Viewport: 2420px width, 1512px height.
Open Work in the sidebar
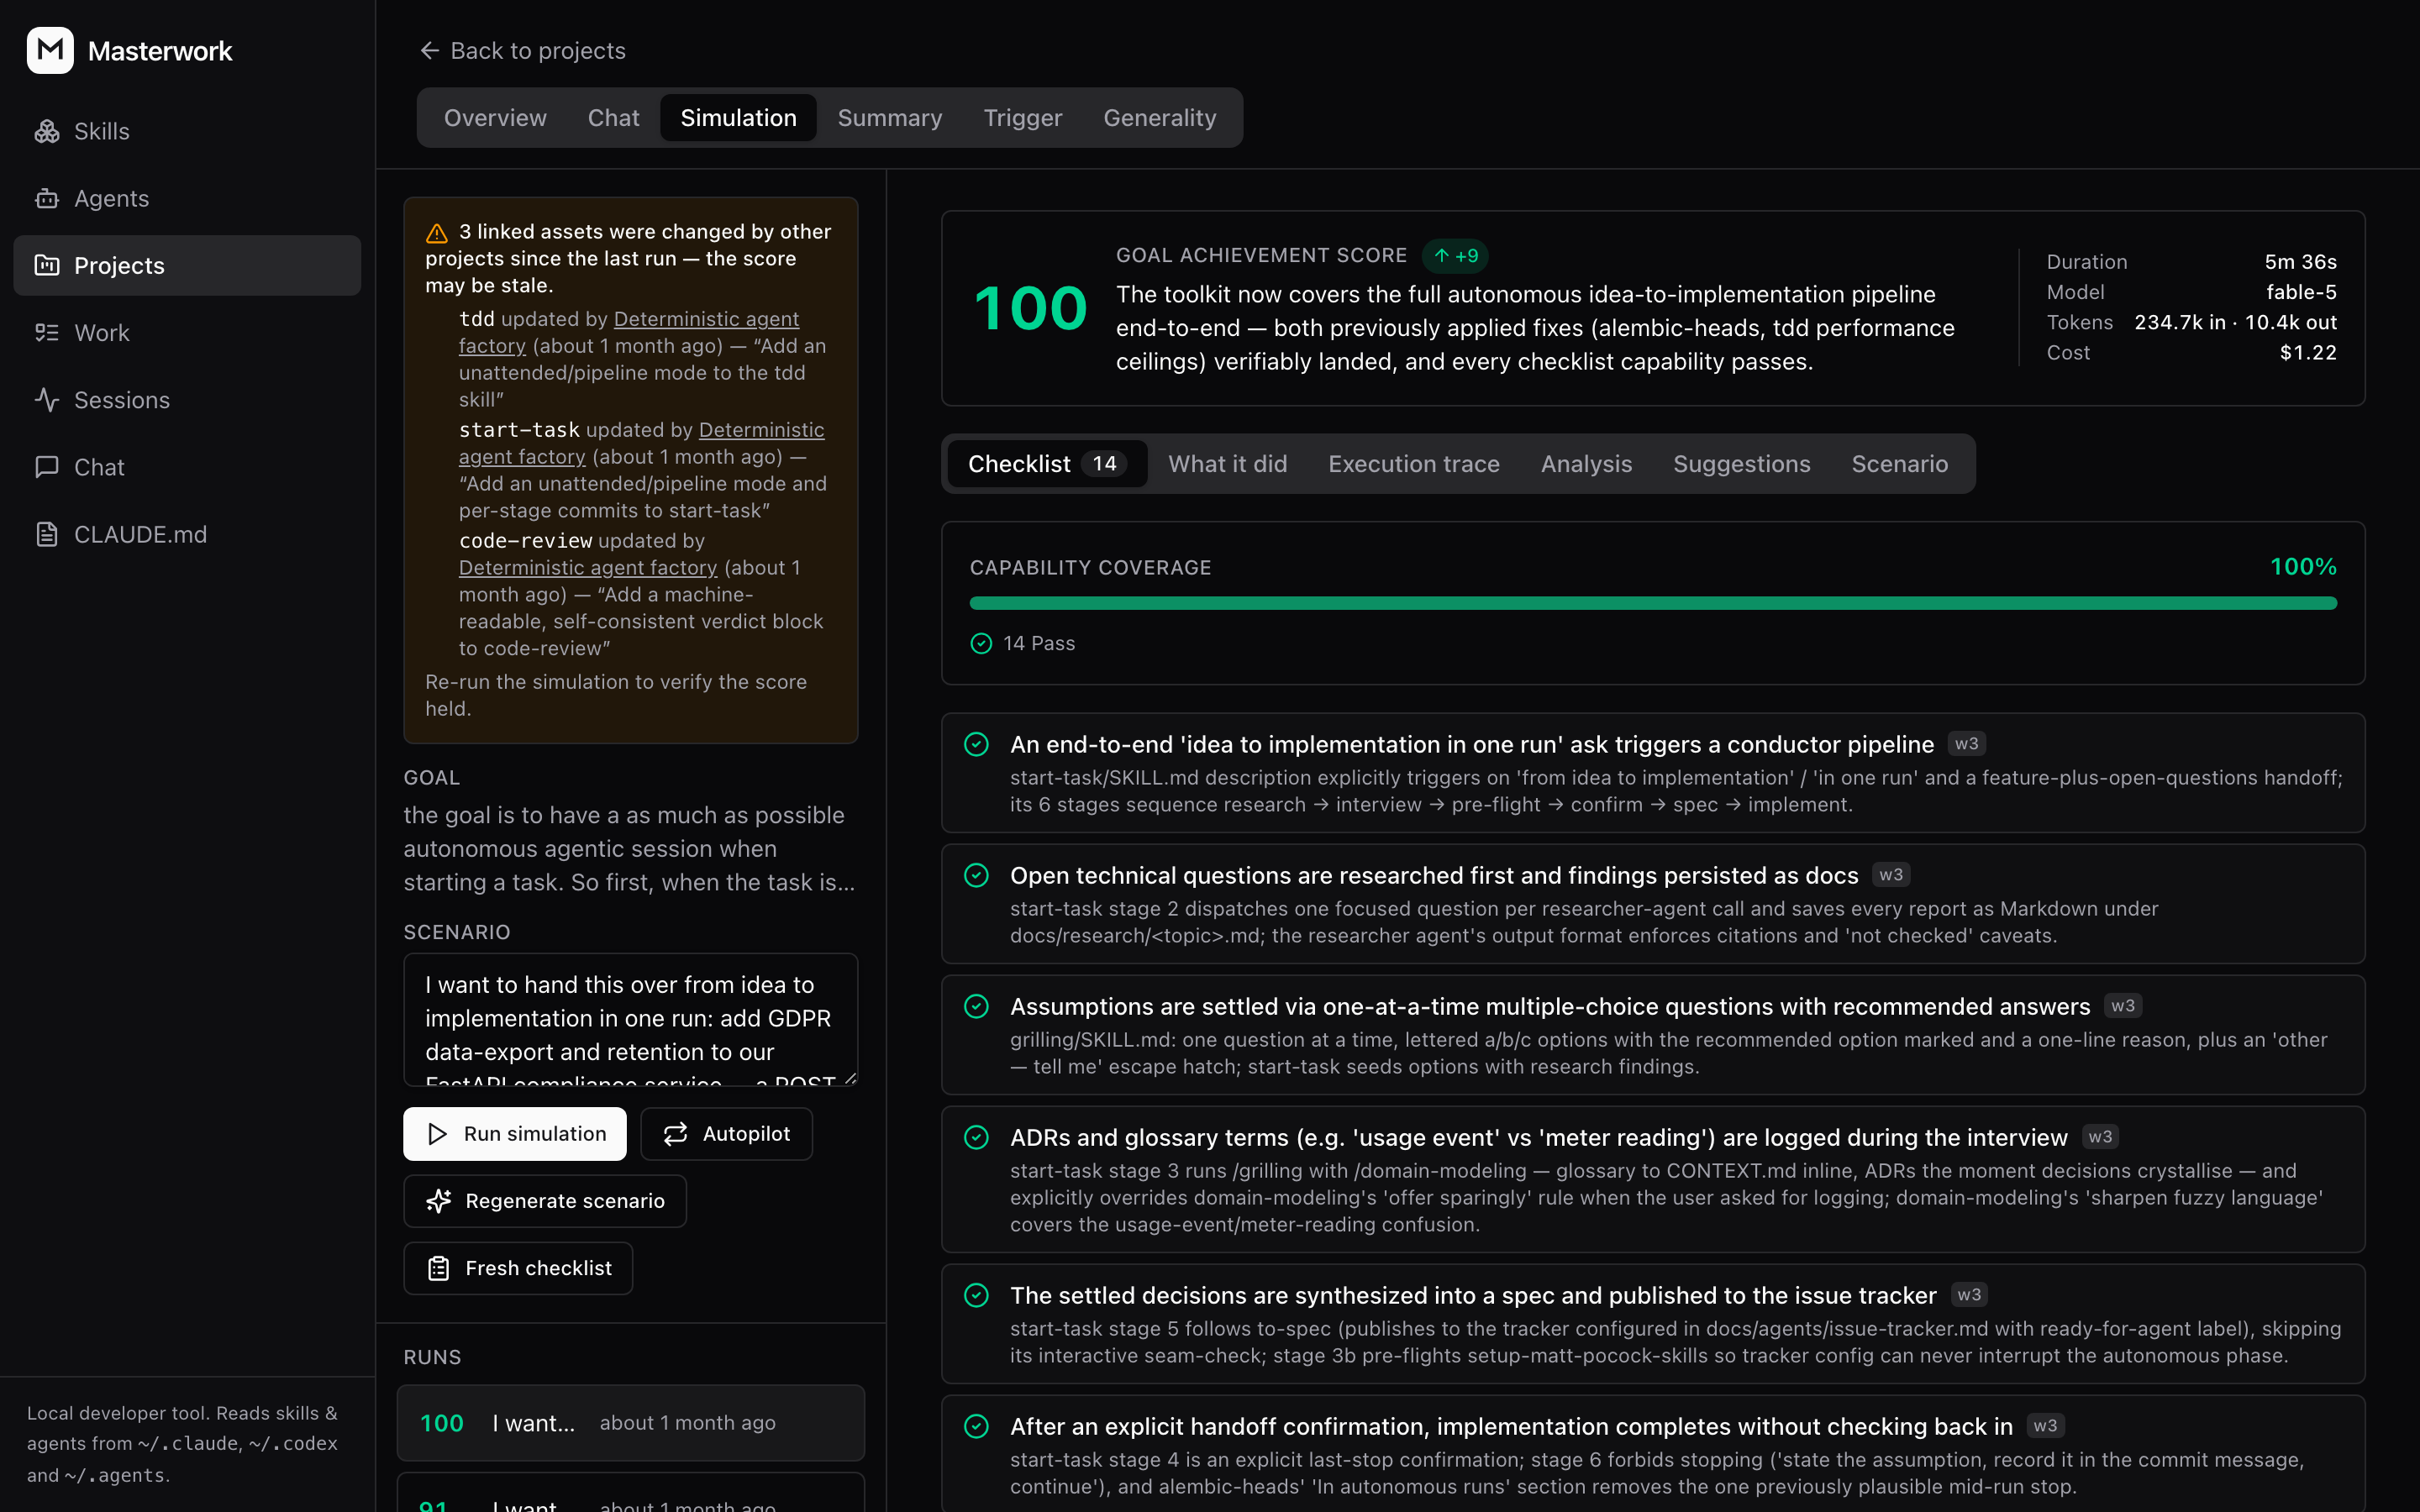tap(187, 333)
